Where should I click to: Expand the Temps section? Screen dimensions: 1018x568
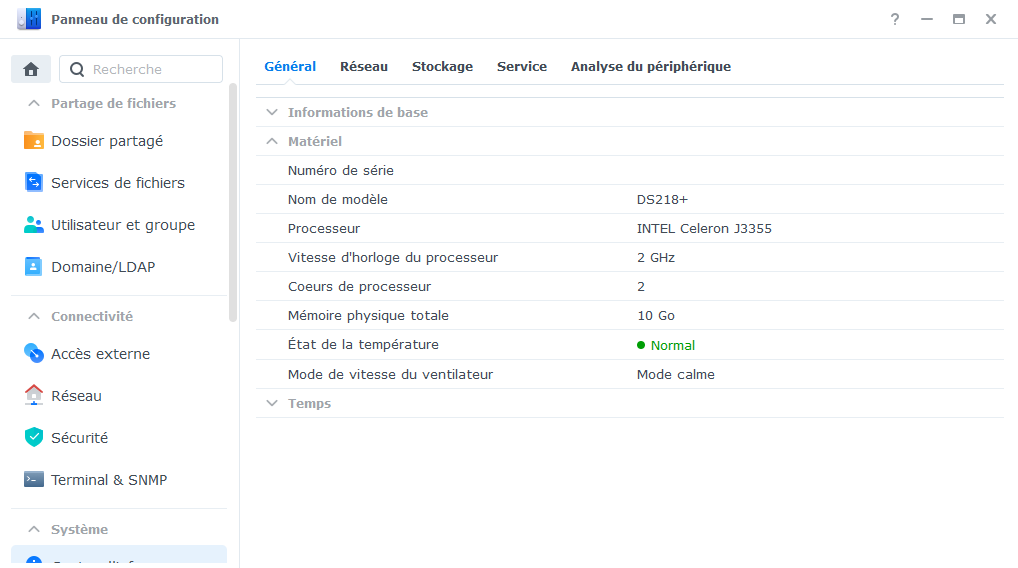[272, 404]
